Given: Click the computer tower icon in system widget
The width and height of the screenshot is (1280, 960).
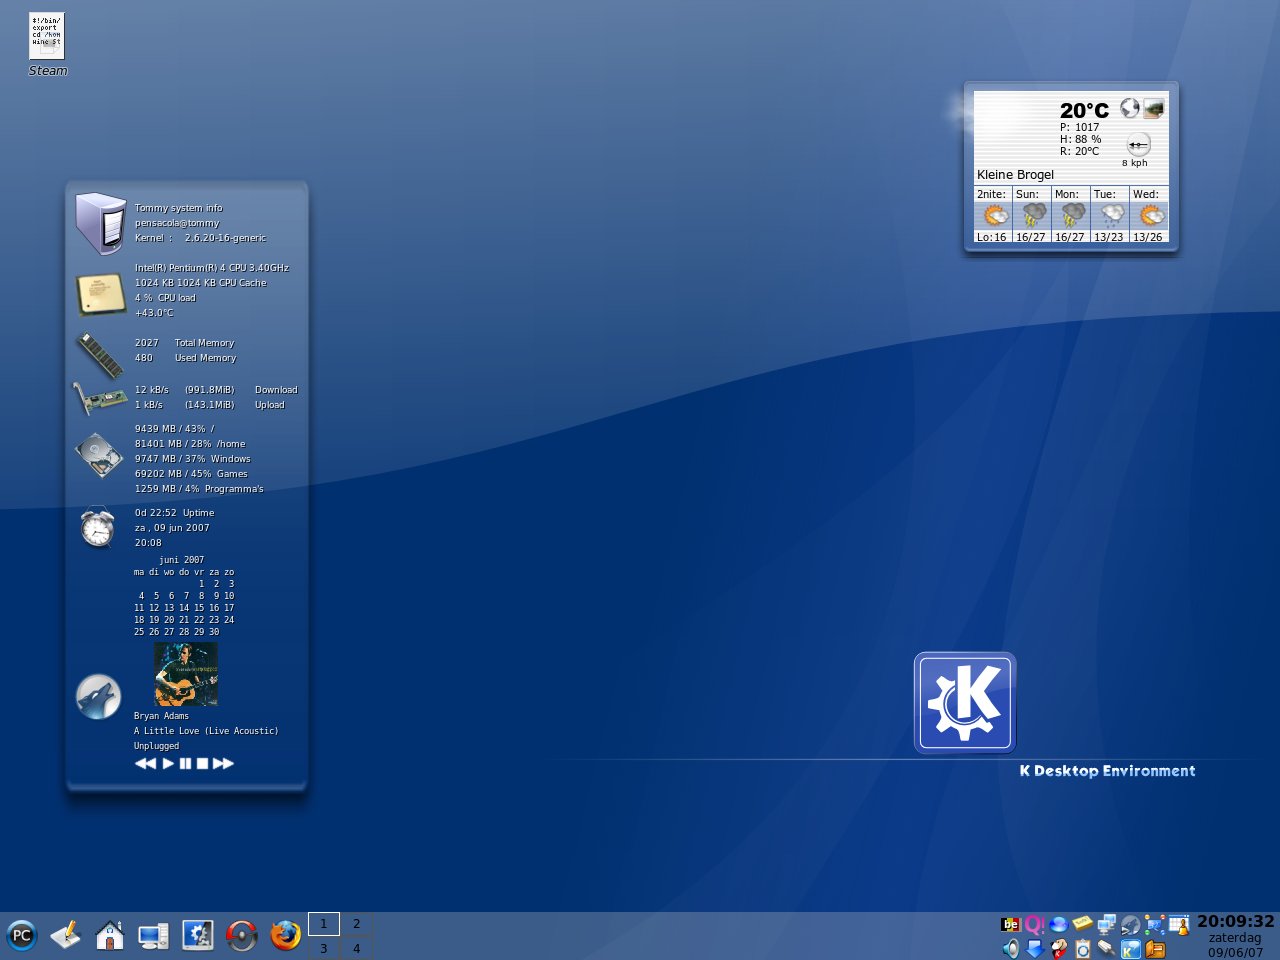Looking at the screenshot, I should click(x=100, y=223).
